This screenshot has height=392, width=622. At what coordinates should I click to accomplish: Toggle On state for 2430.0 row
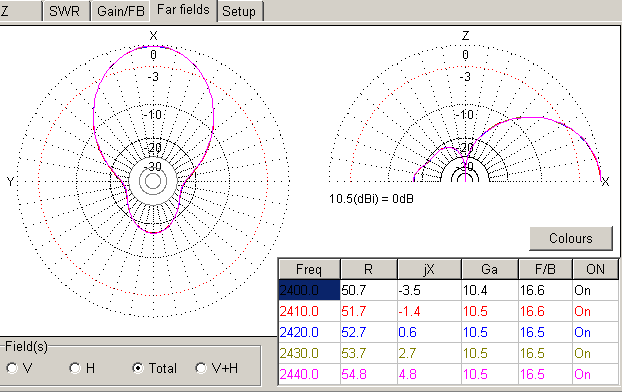click(595, 353)
